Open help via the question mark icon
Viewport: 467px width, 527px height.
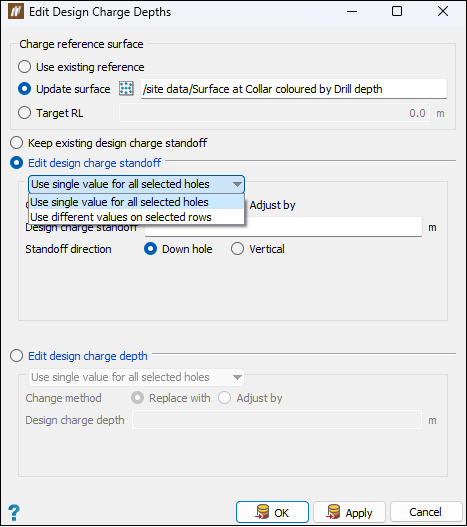coord(14,513)
